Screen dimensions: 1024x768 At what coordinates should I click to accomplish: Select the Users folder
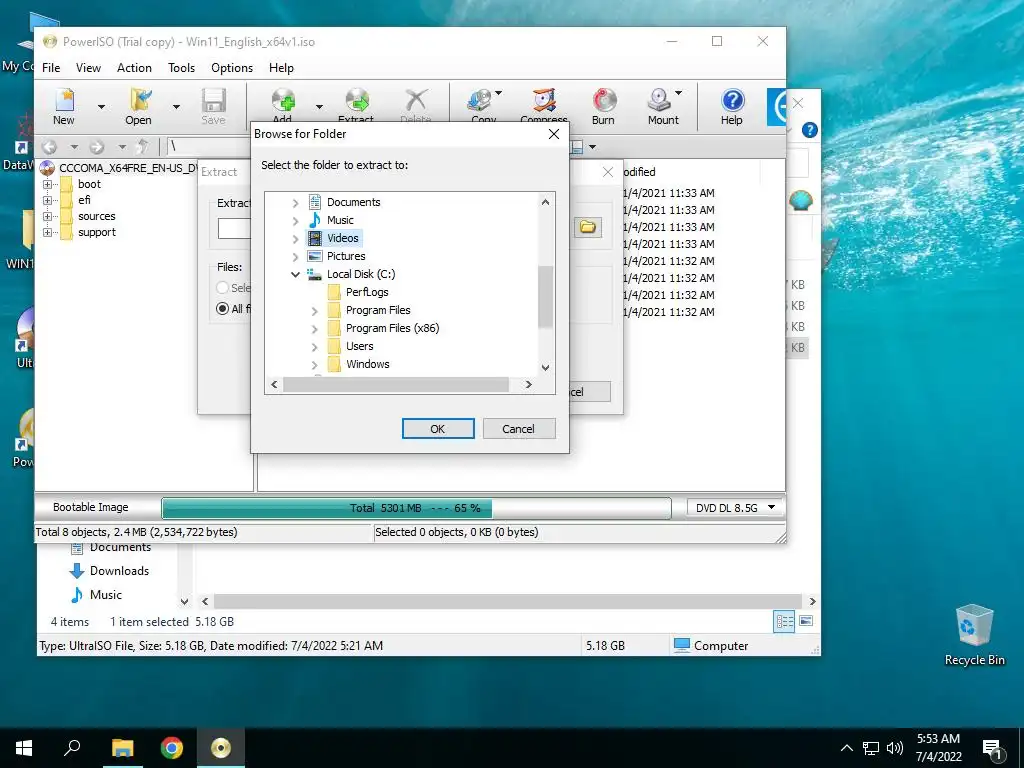click(360, 346)
